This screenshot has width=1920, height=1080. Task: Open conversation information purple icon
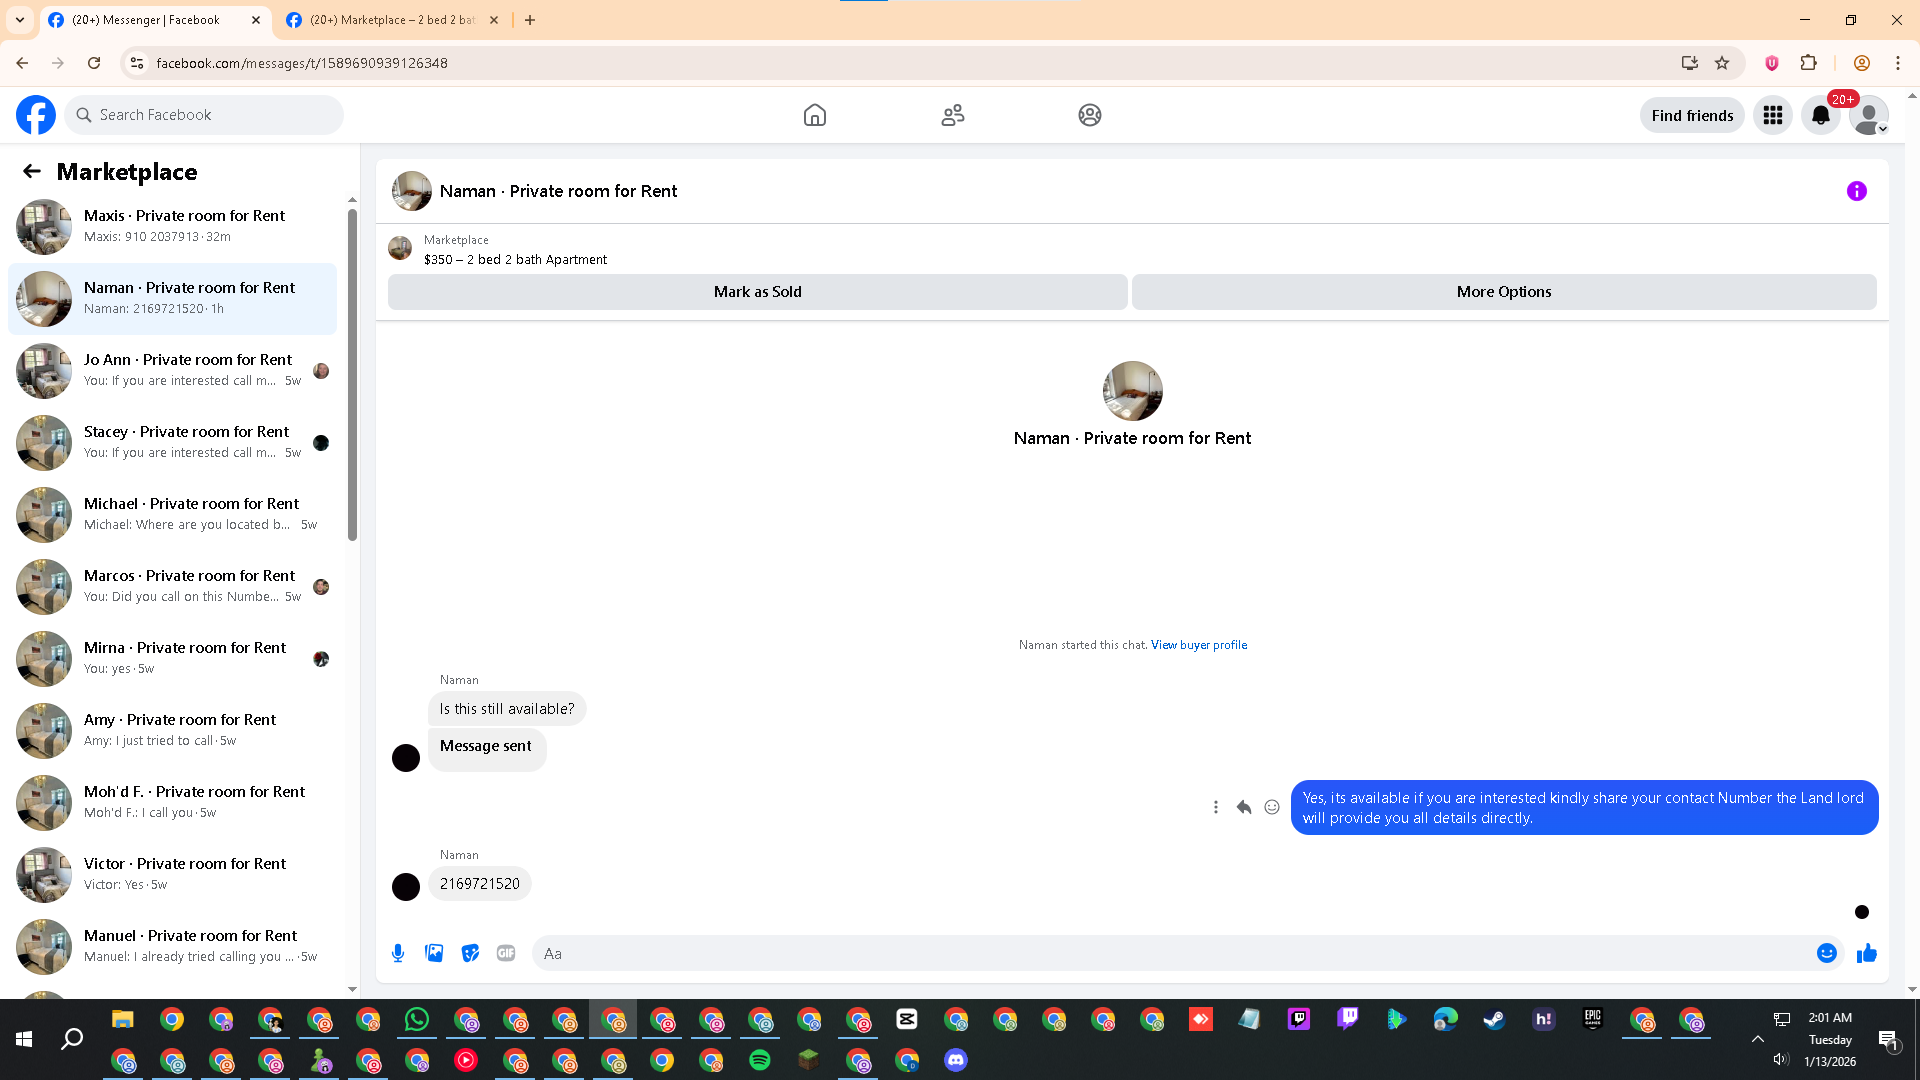click(1856, 191)
